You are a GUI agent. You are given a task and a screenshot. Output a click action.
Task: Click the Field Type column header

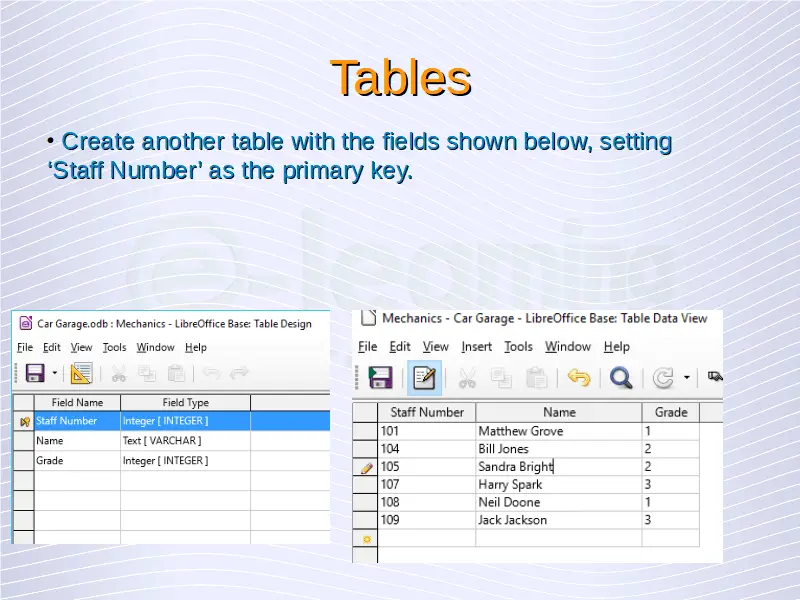tap(186, 403)
